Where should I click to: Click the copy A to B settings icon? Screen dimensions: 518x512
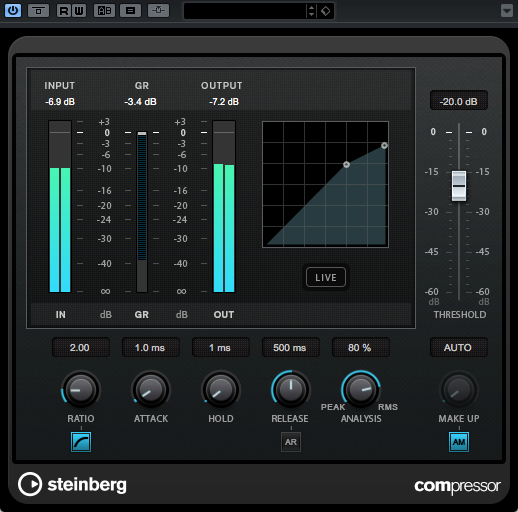pyautogui.click(x=130, y=11)
